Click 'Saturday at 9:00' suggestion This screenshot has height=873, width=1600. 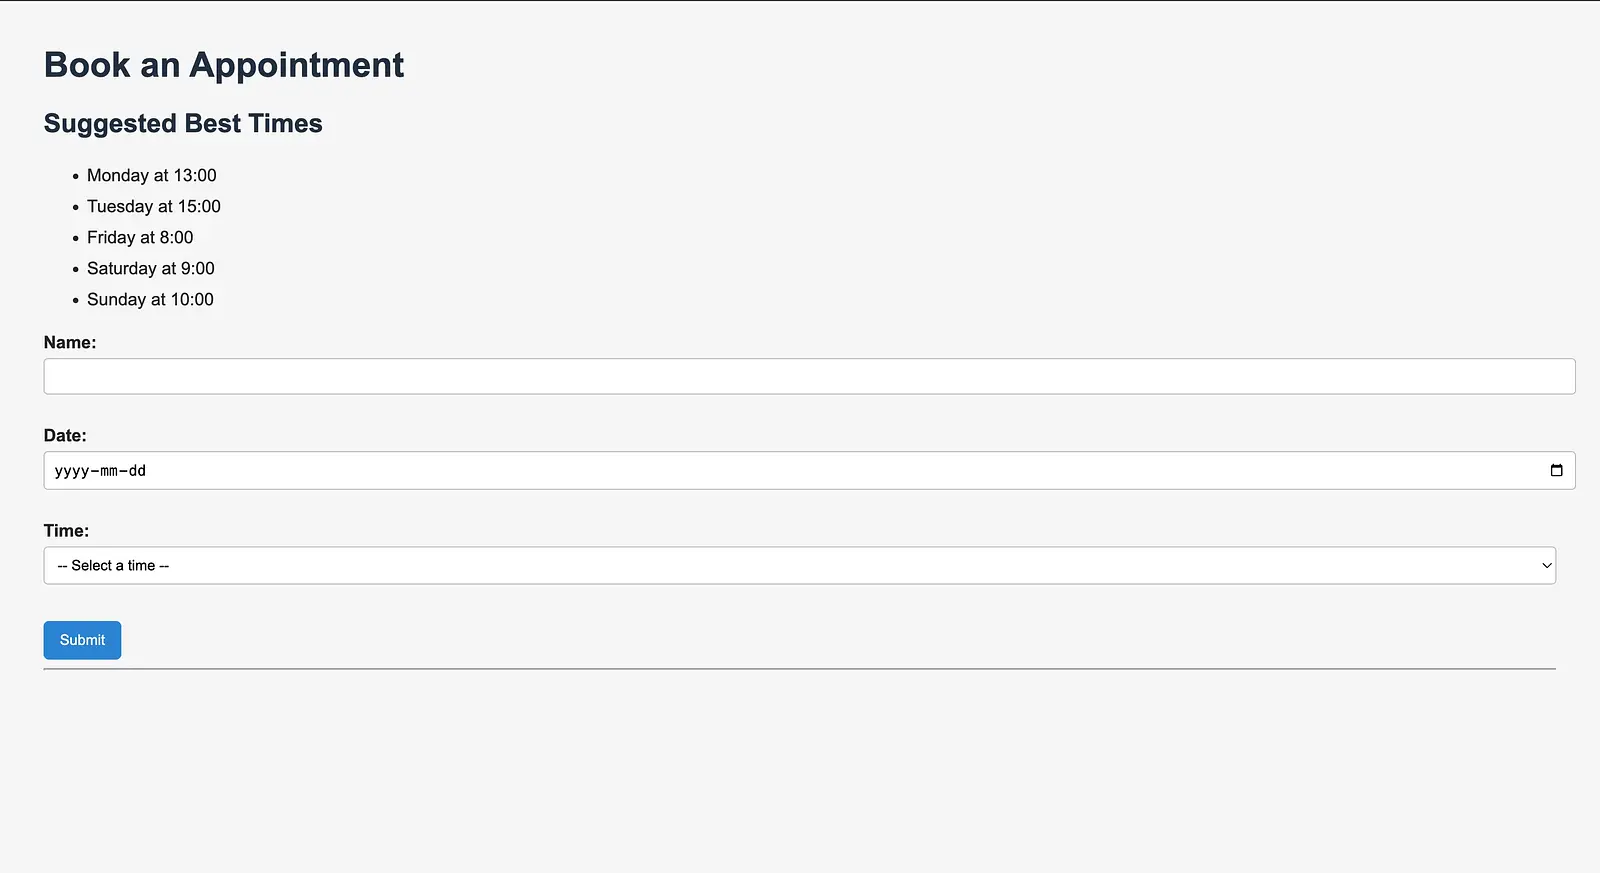(150, 268)
